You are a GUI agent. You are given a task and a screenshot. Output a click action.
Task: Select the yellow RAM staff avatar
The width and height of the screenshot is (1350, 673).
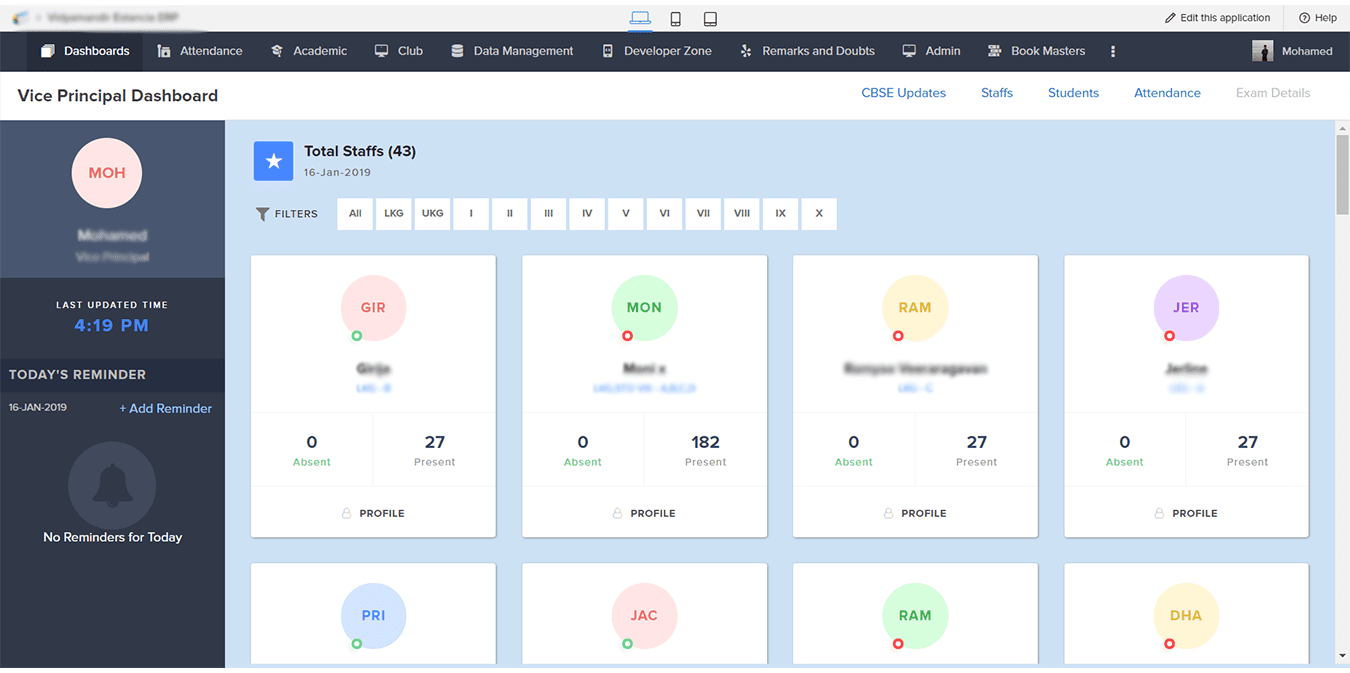coord(915,308)
